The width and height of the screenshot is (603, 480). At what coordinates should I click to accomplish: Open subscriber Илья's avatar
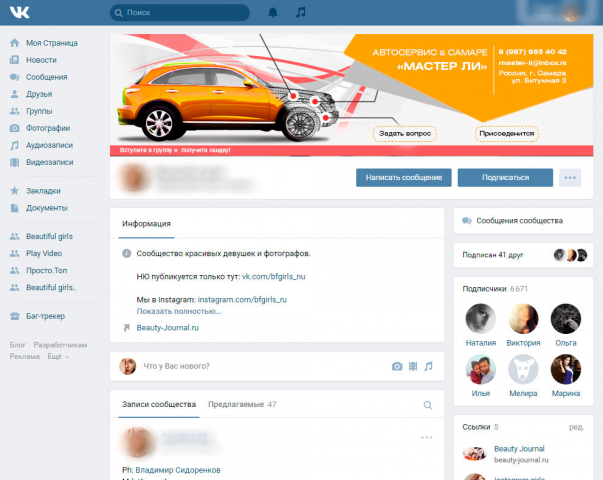pos(481,369)
